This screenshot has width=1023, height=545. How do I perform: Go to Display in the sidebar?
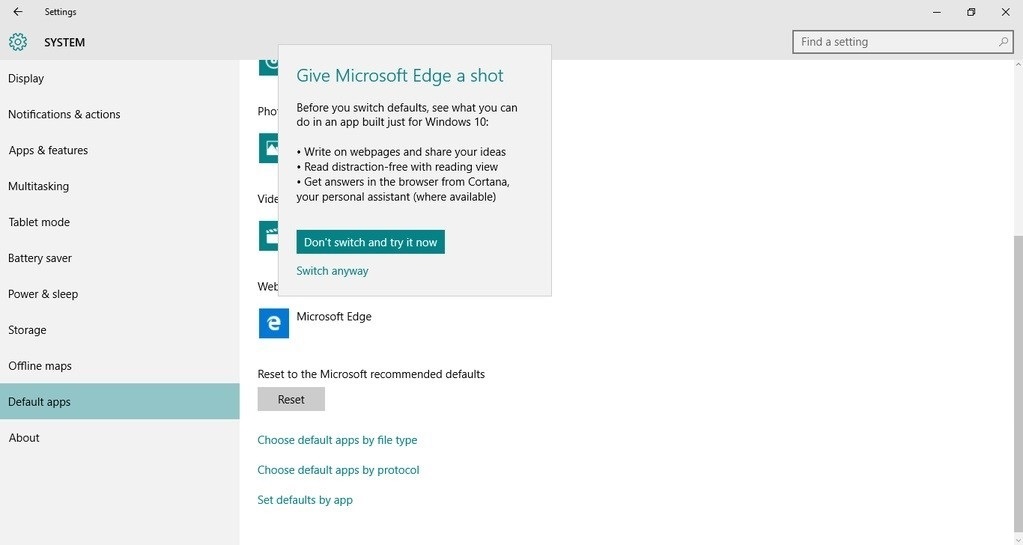point(26,78)
